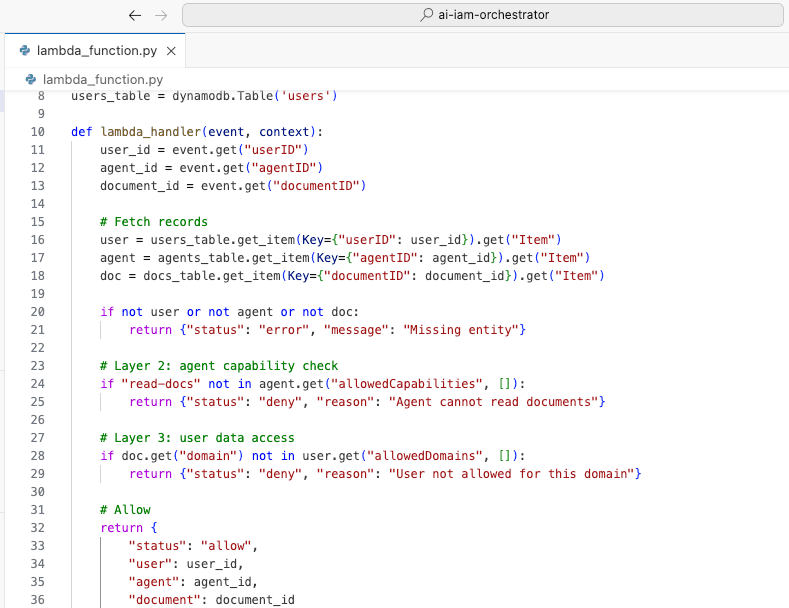Viewport: 789px width, 608px height.
Task: Click agents_table.get_item on line 17
Action: [233, 258]
